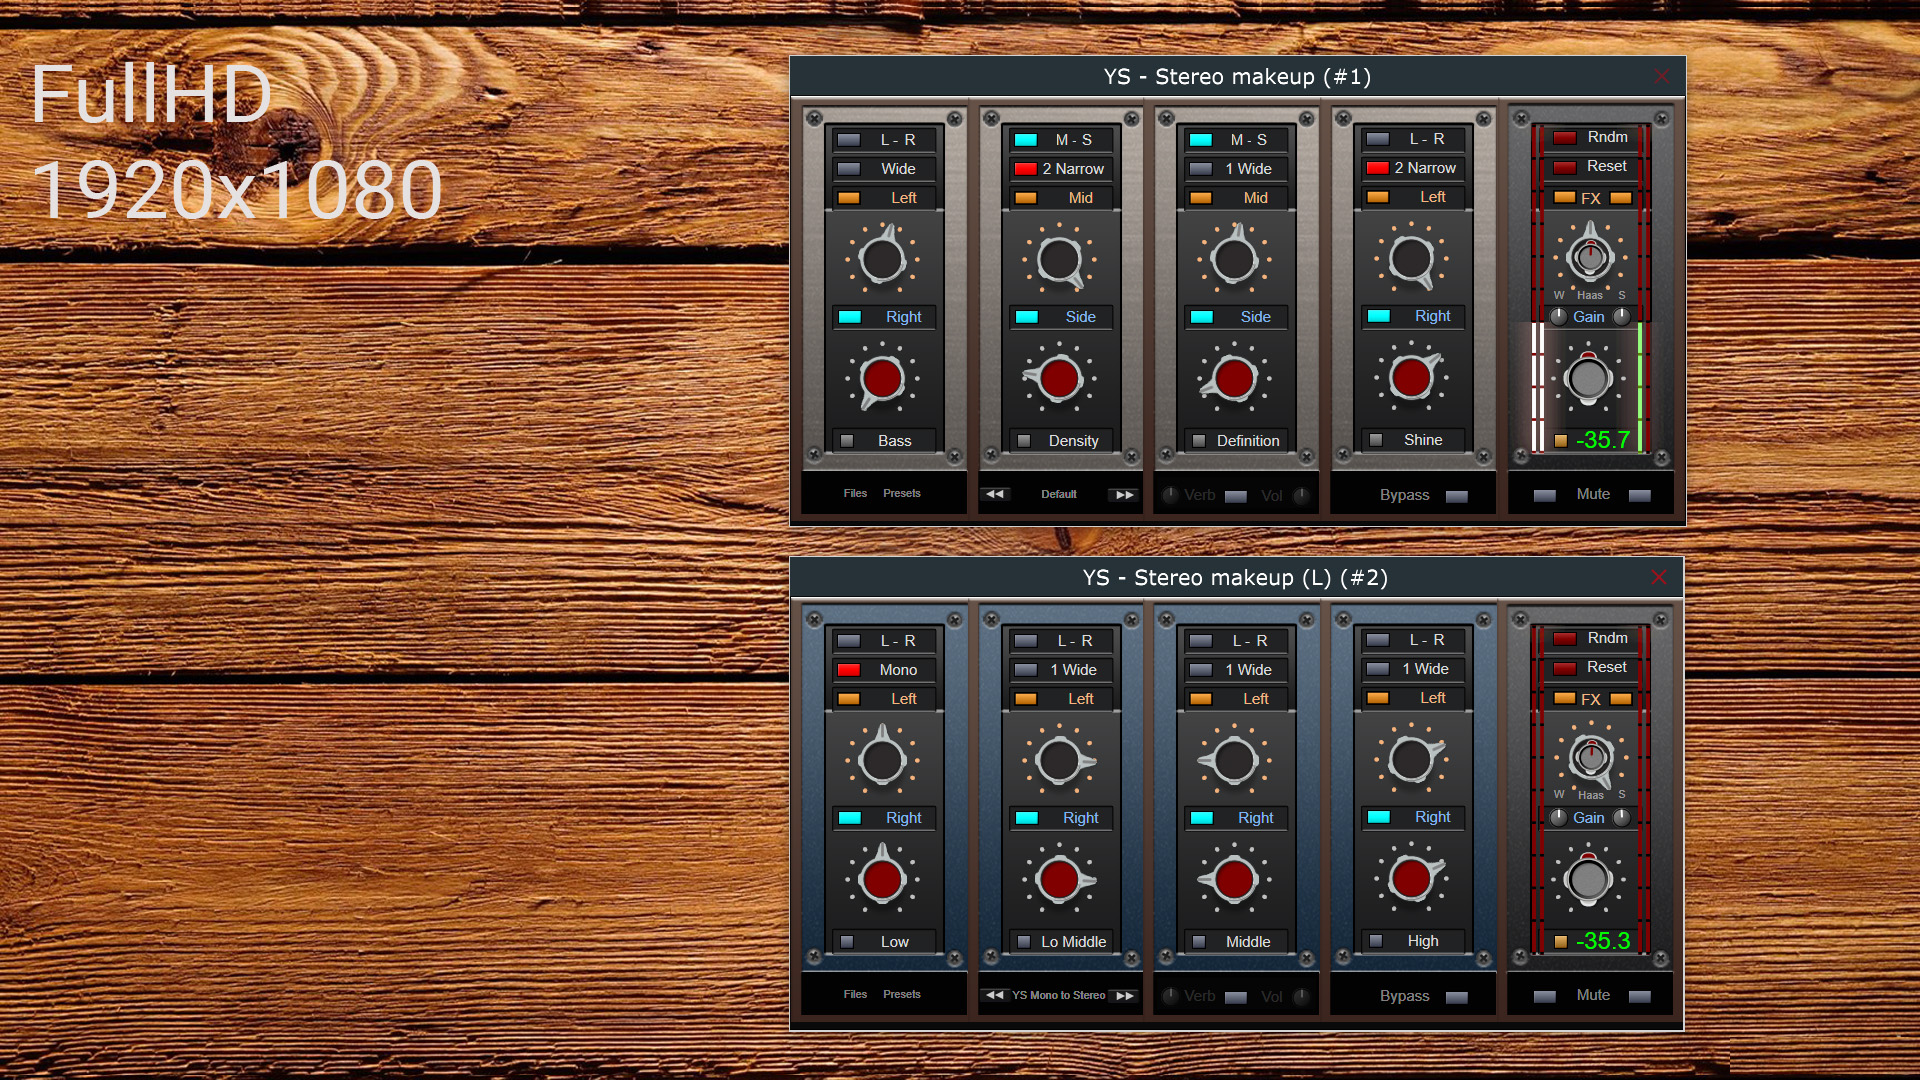Click the gray upper knob in Low strip
Image resolution: width=1920 pixels, height=1080 pixels.
(x=882, y=760)
